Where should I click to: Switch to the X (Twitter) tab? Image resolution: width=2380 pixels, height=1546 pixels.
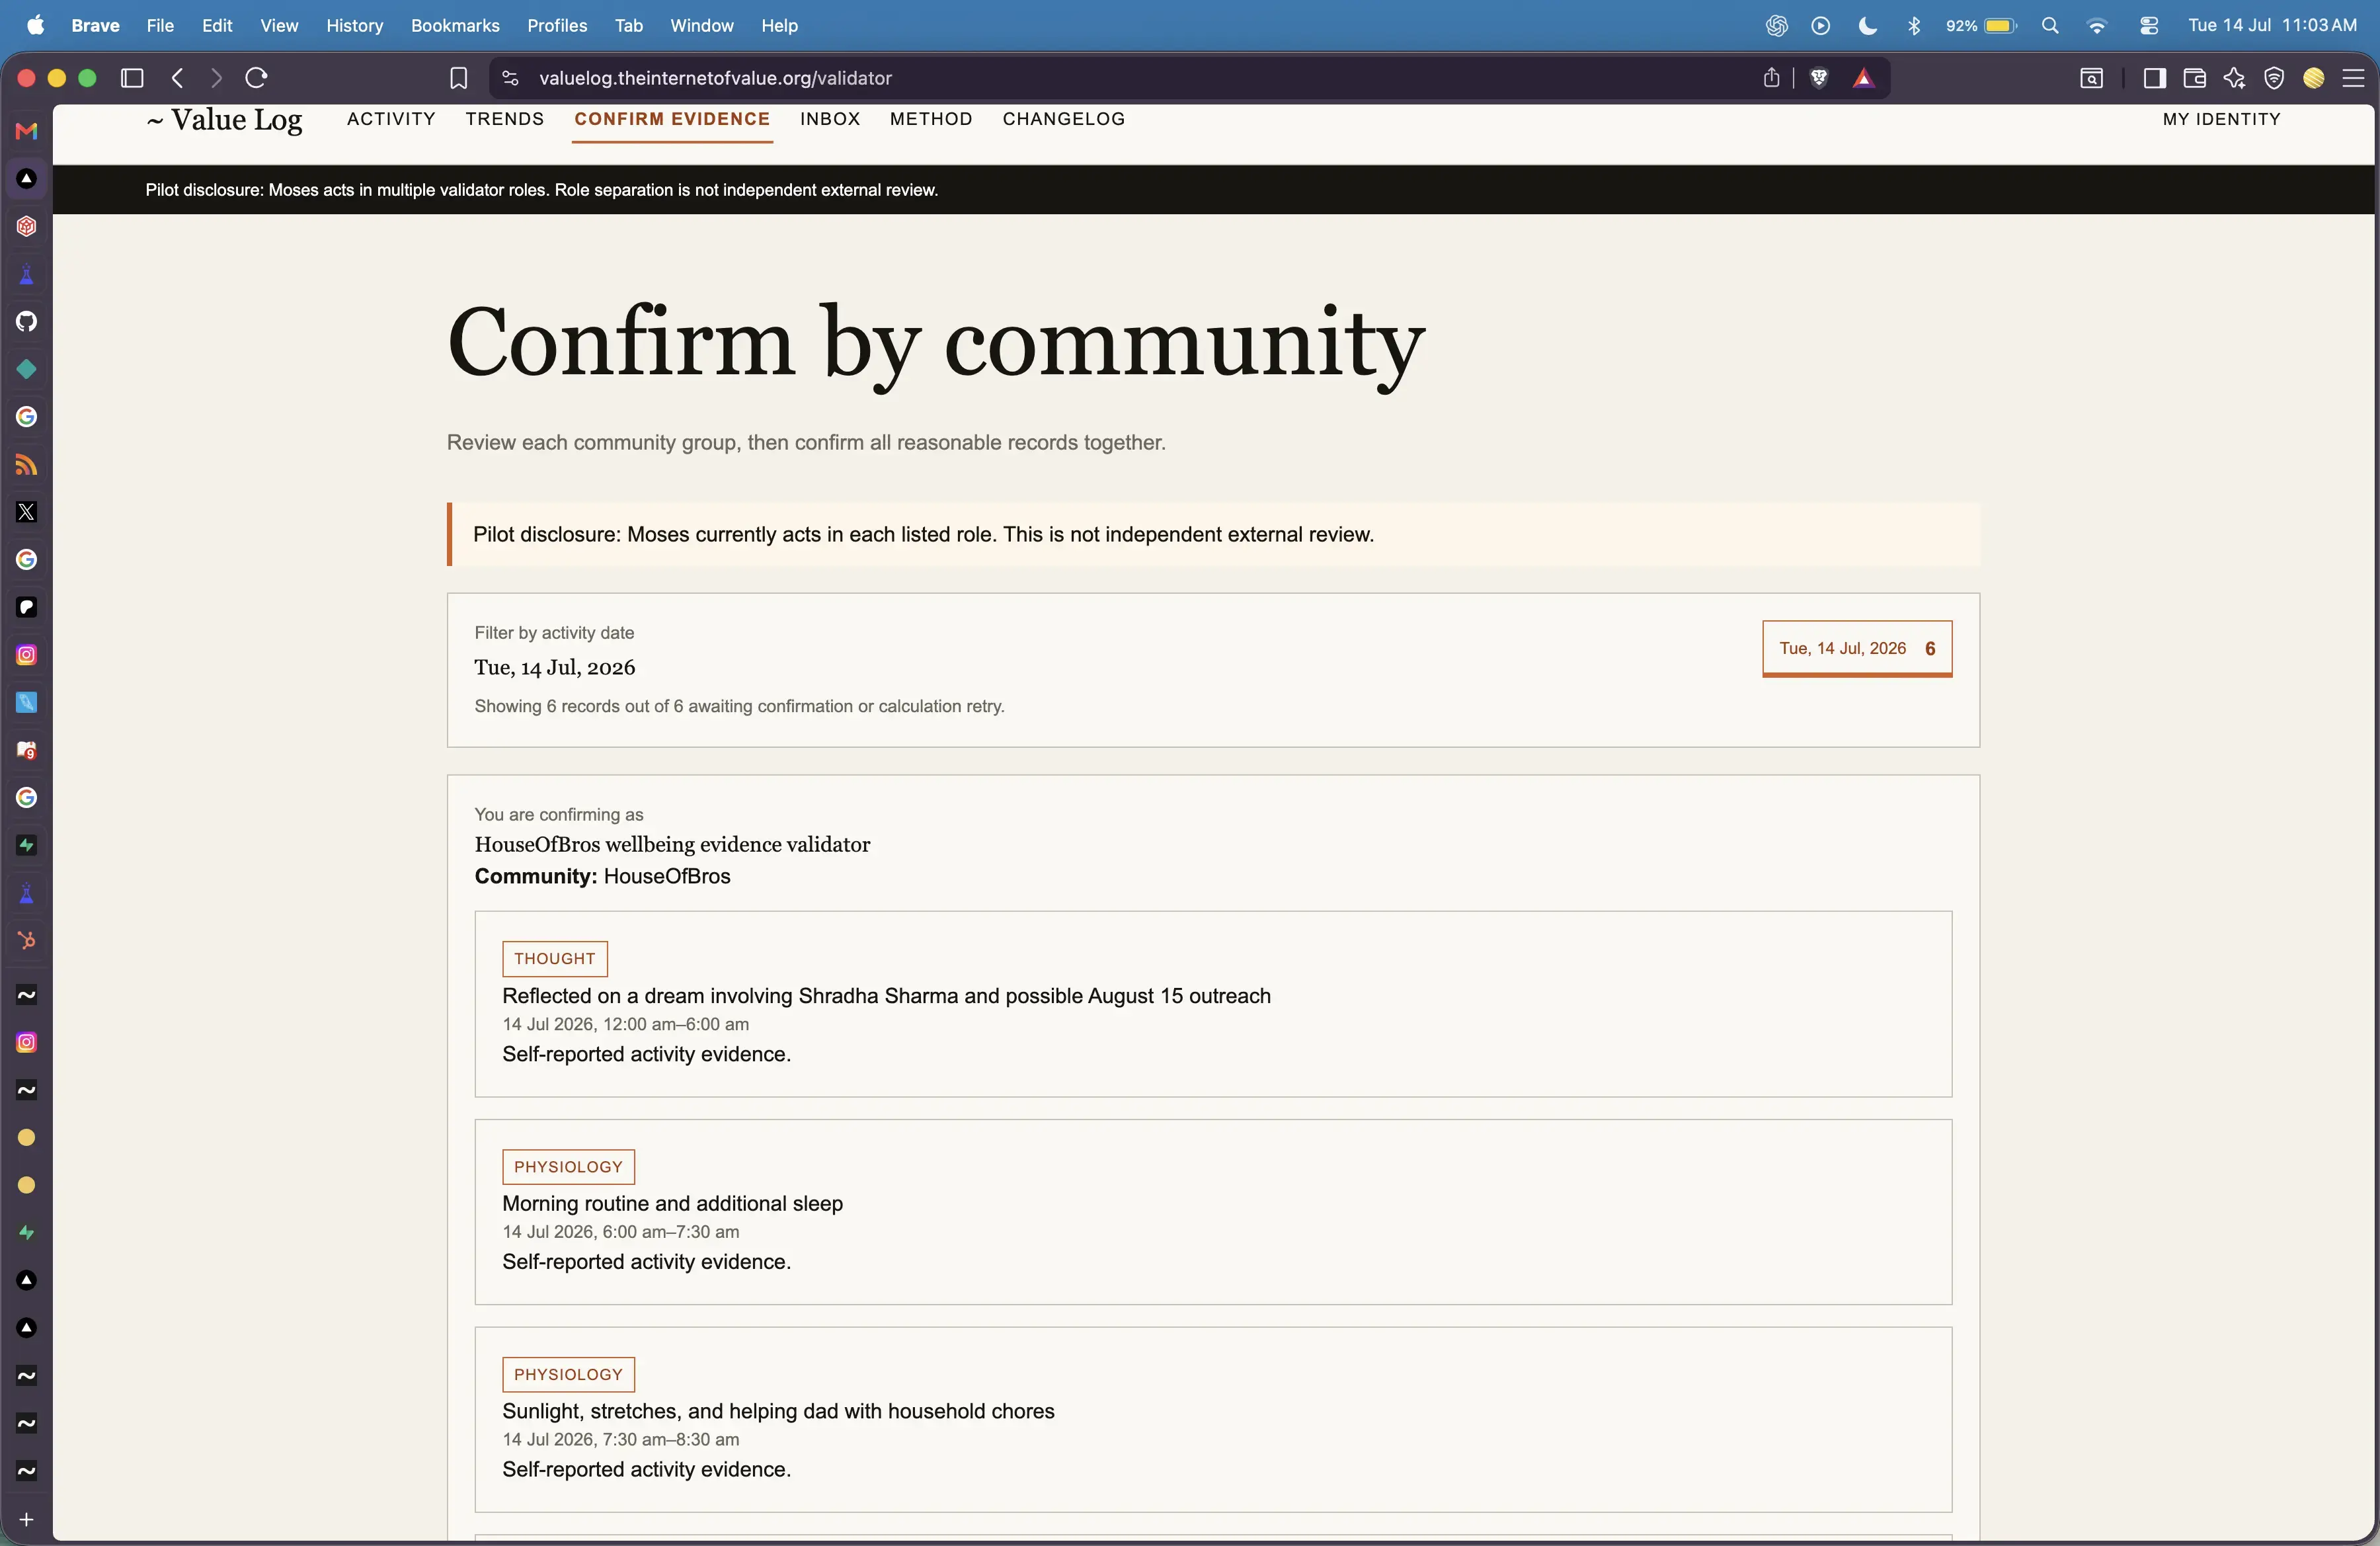click(x=27, y=512)
